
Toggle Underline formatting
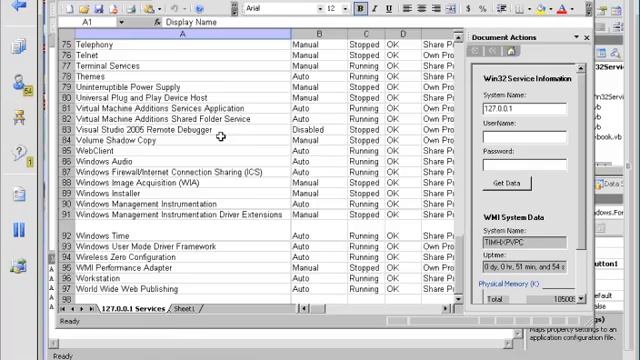click(x=389, y=9)
